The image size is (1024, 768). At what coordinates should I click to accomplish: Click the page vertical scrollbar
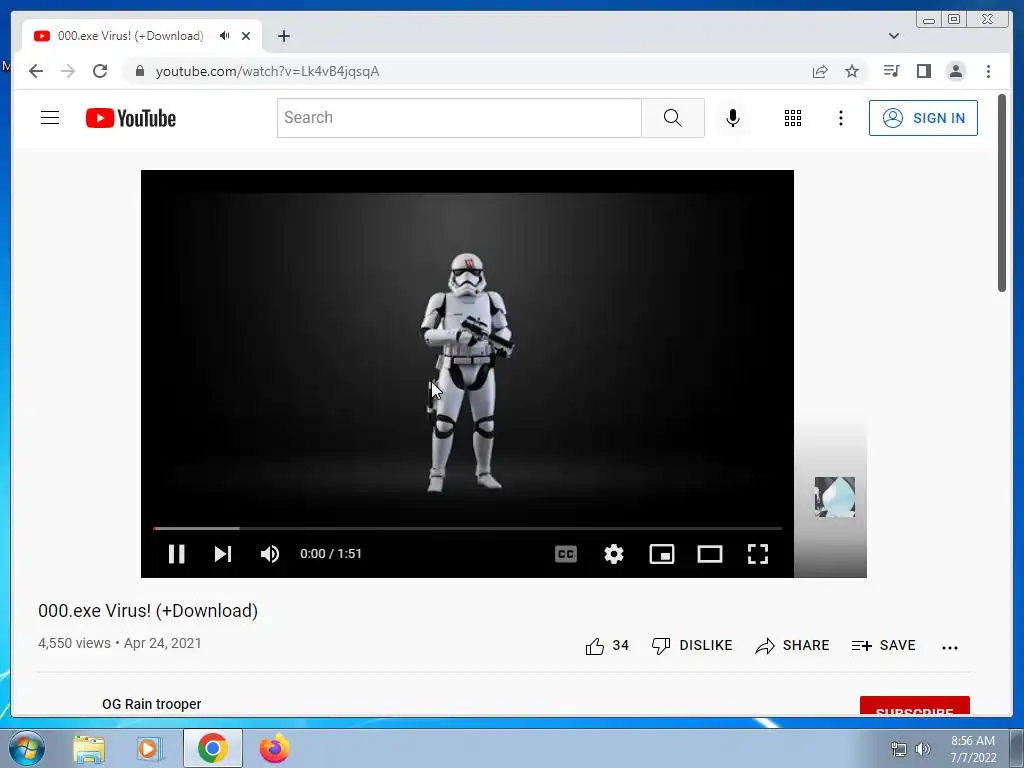[x=1002, y=193]
